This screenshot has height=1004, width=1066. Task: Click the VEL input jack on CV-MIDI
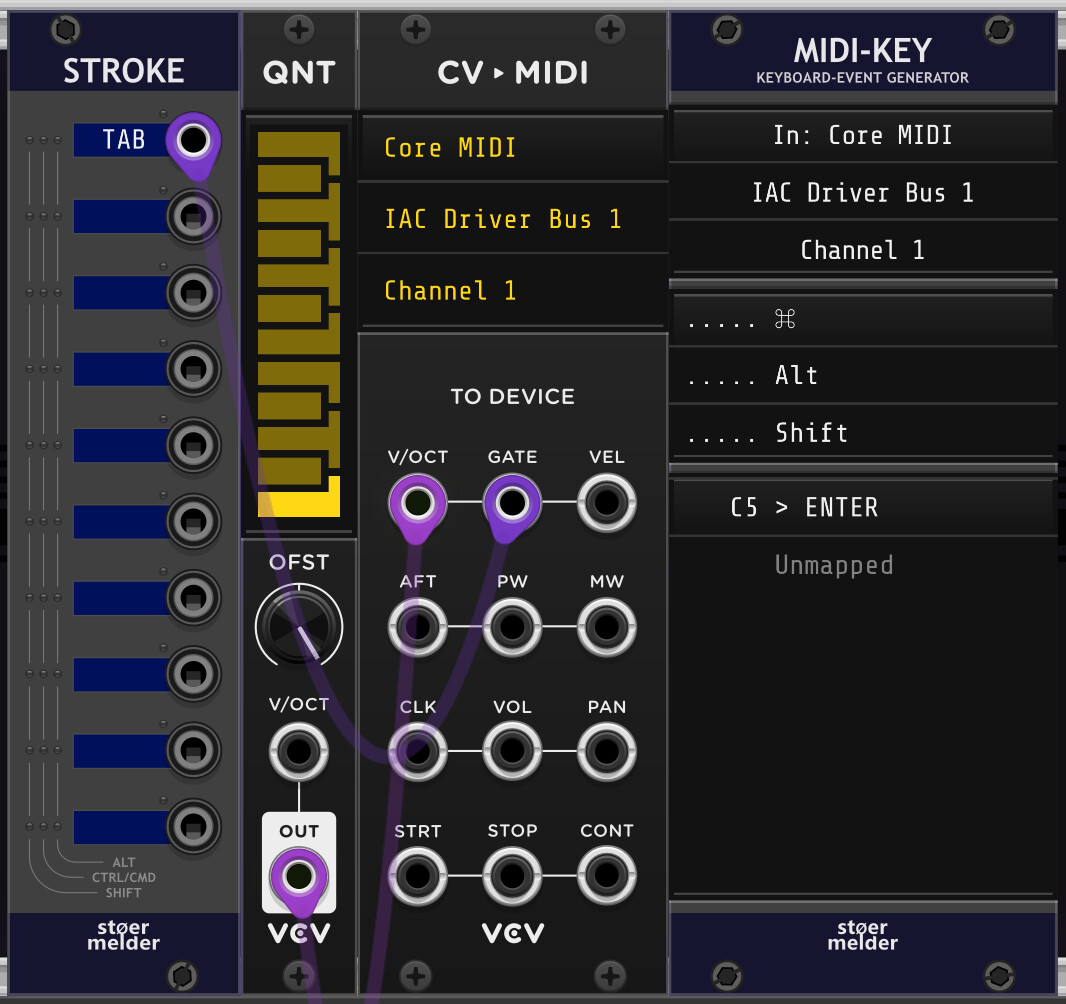pyautogui.click(x=606, y=502)
